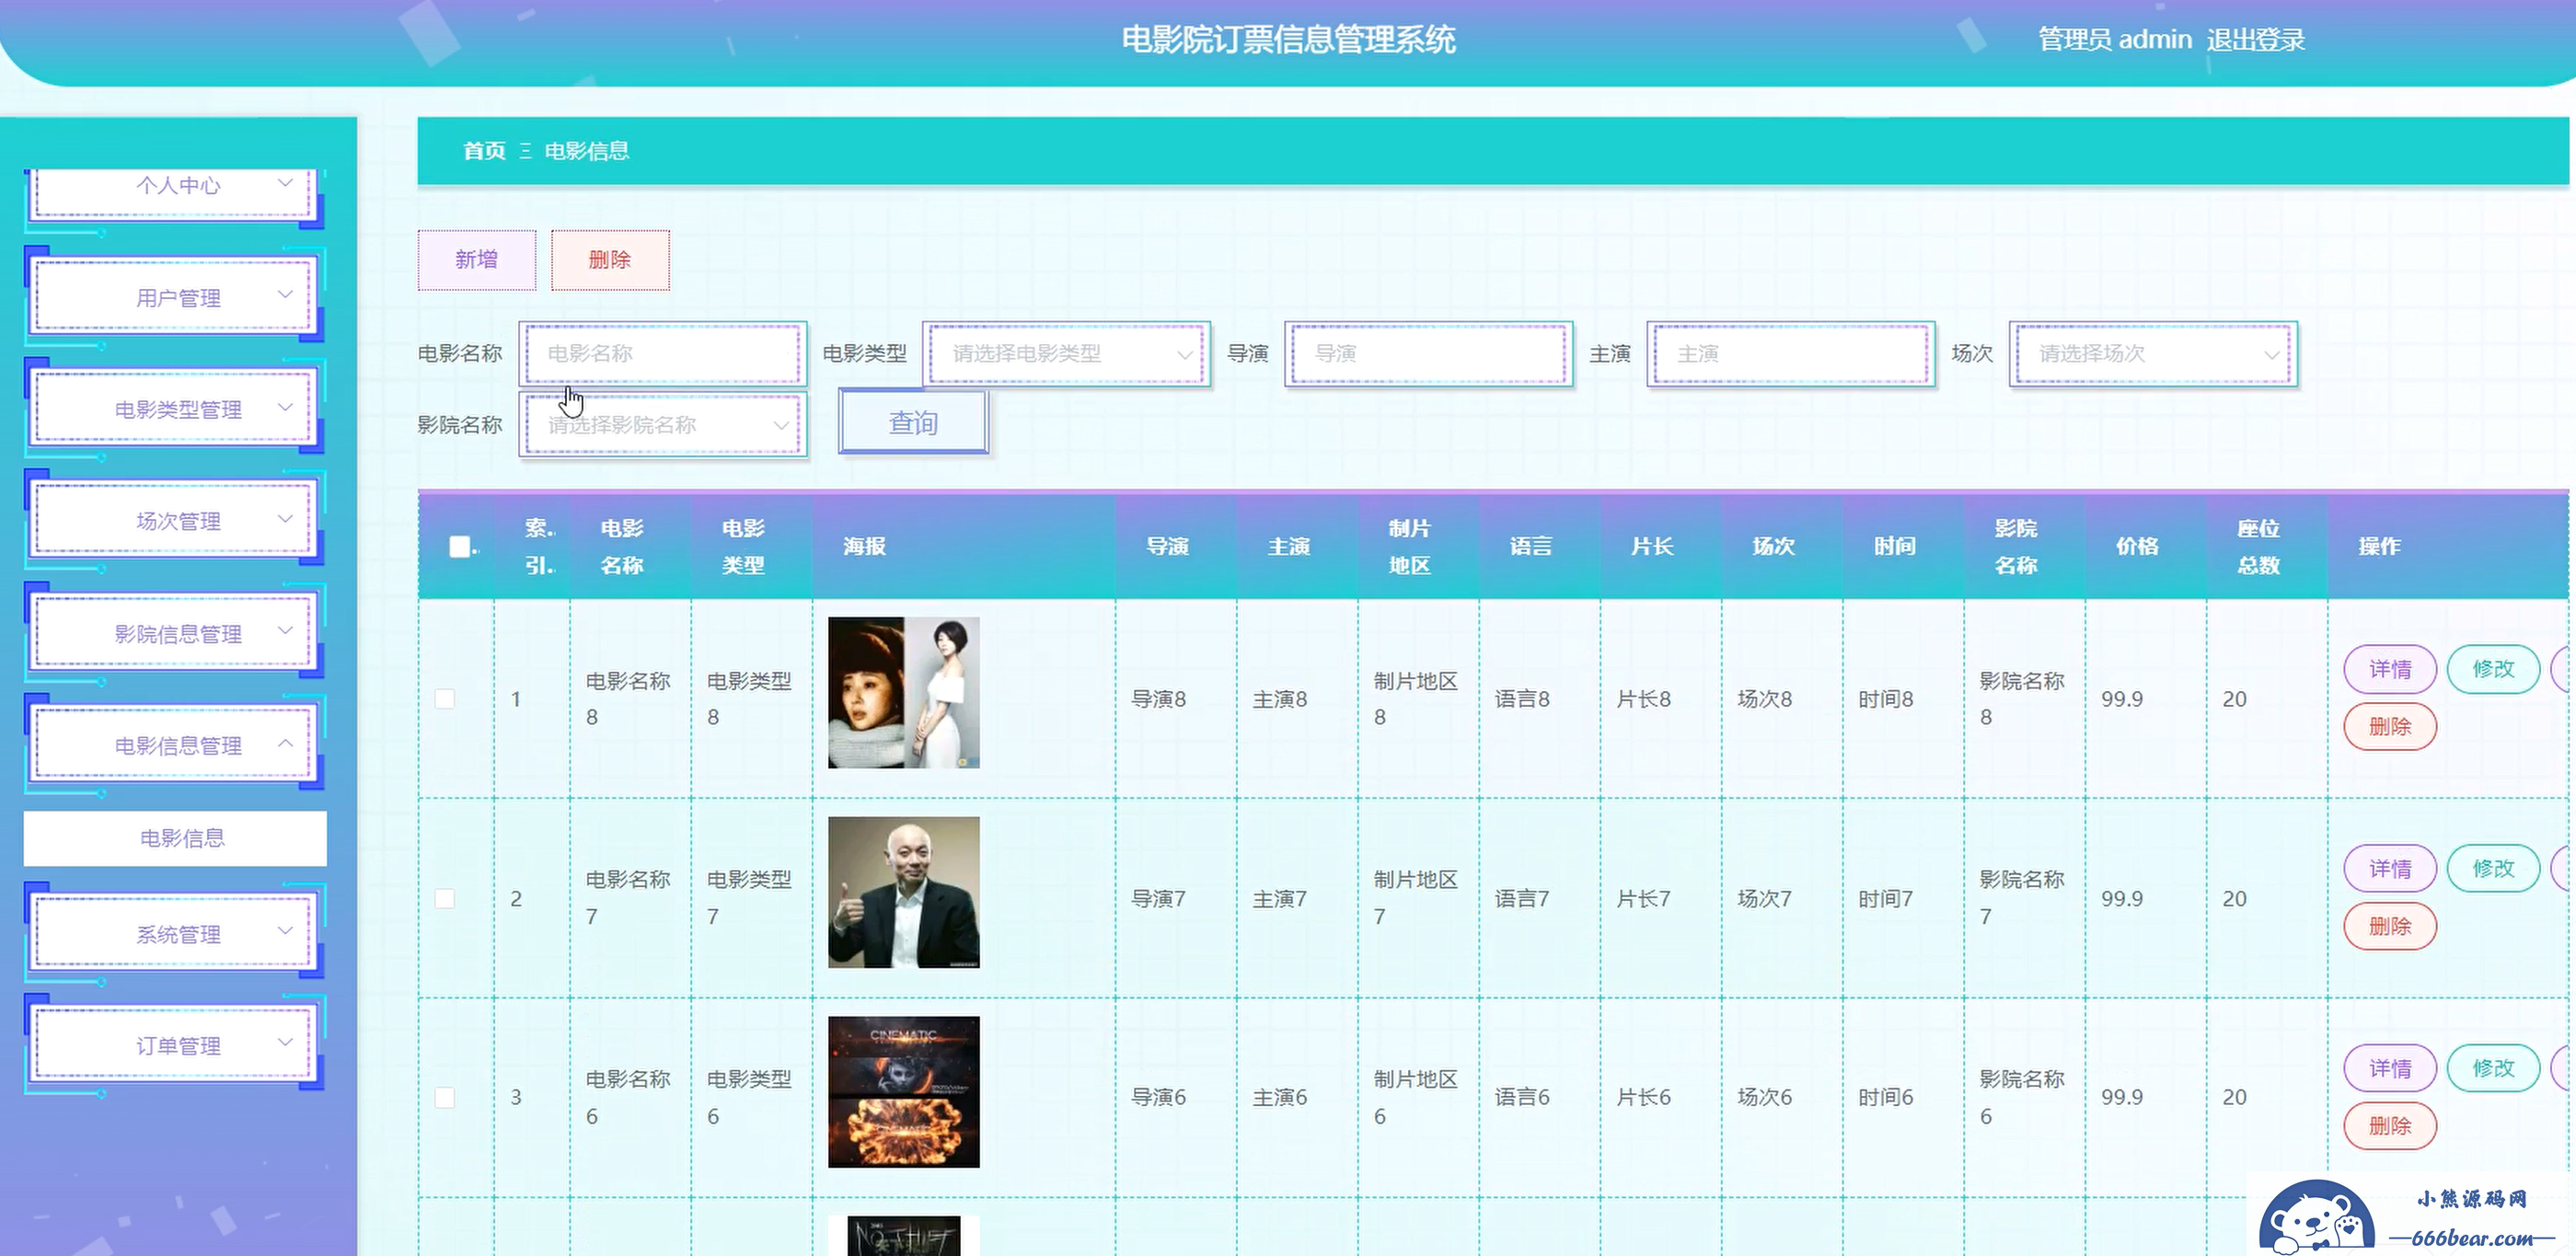Open 详情 for 电影名称7 row
Viewport: 2576px width, 1256px height.
click(2390, 868)
